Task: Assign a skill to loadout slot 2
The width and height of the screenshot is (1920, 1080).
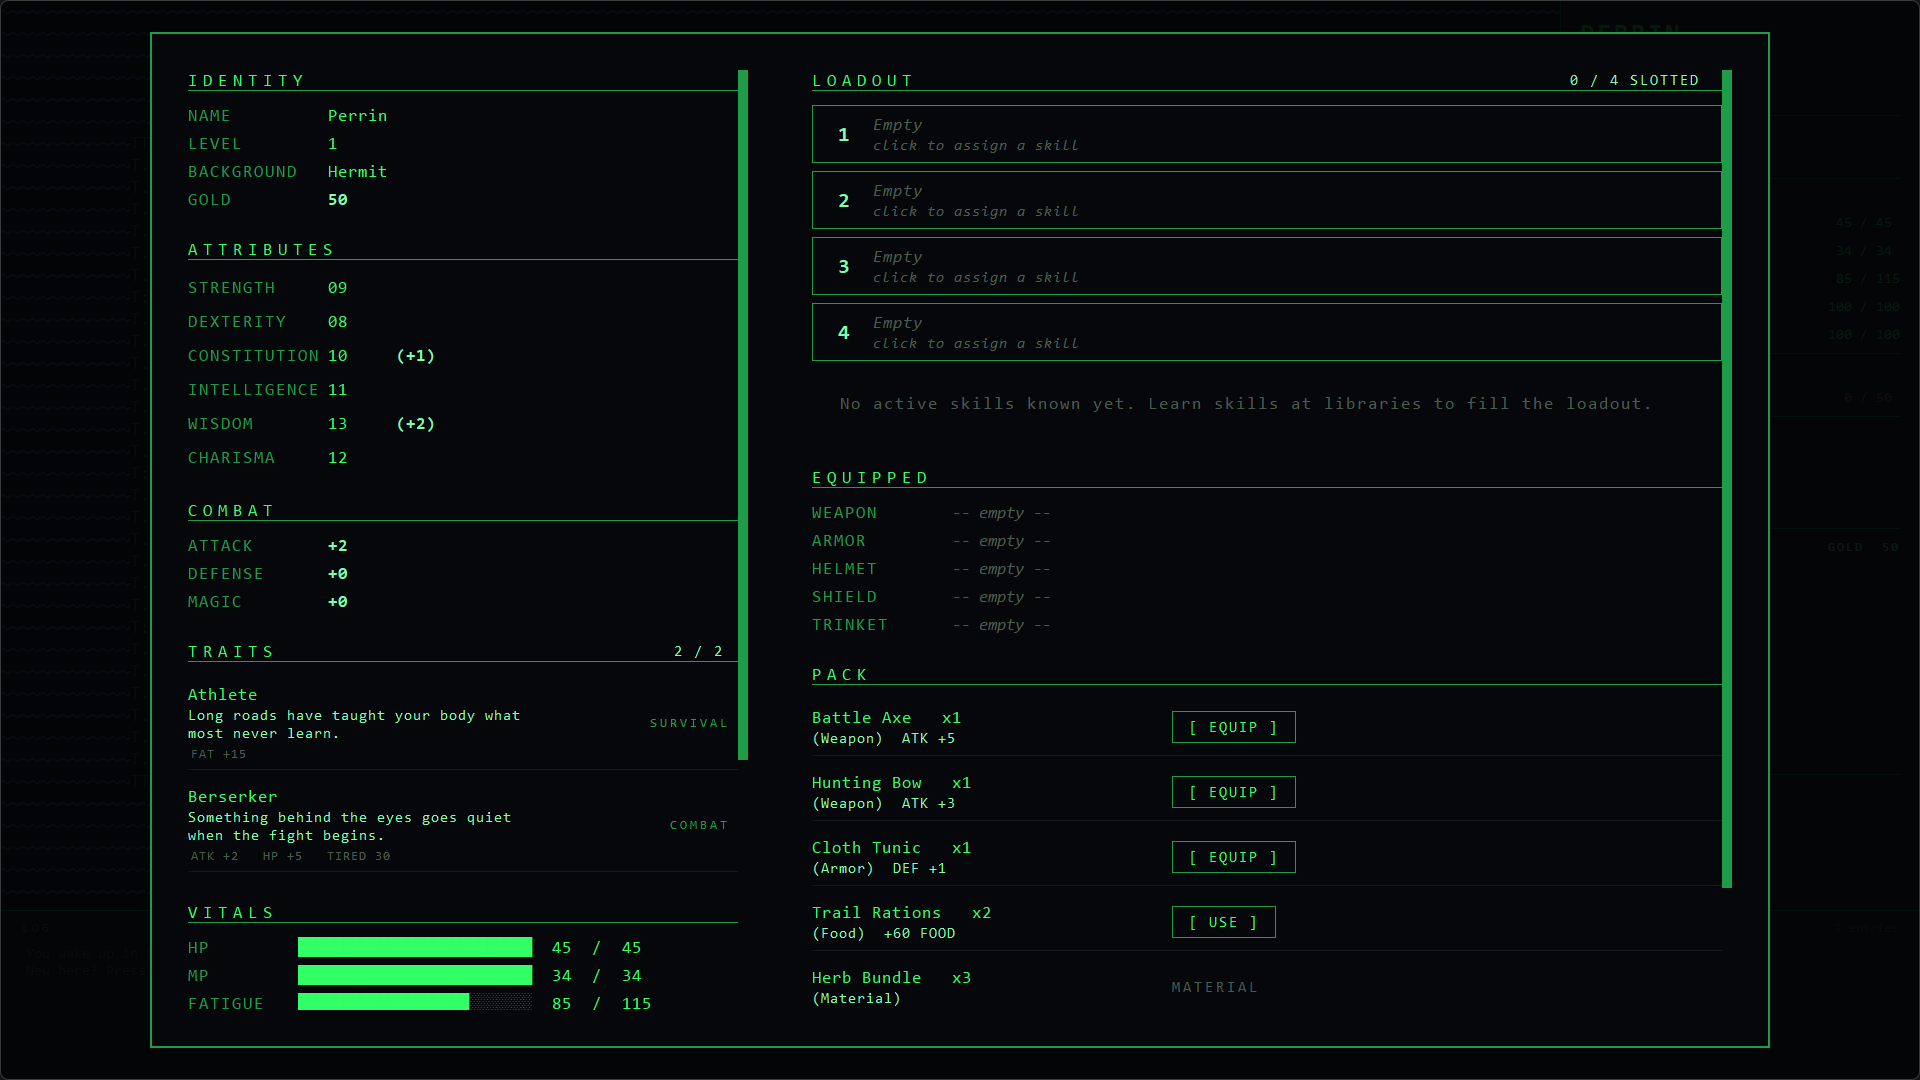Action: tap(1266, 200)
